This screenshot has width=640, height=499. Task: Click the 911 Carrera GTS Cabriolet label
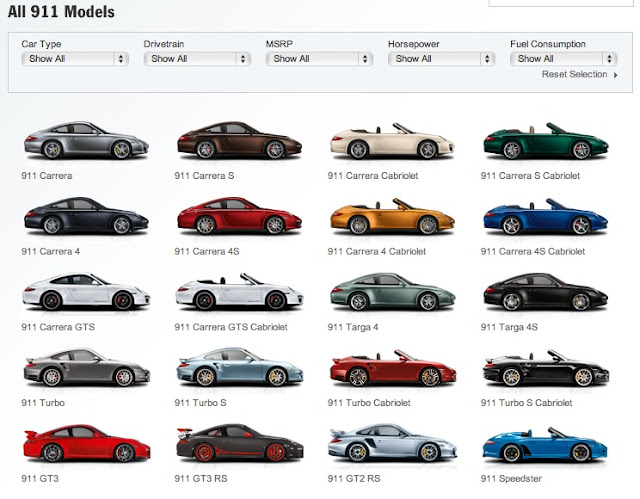(x=231, y=327)
